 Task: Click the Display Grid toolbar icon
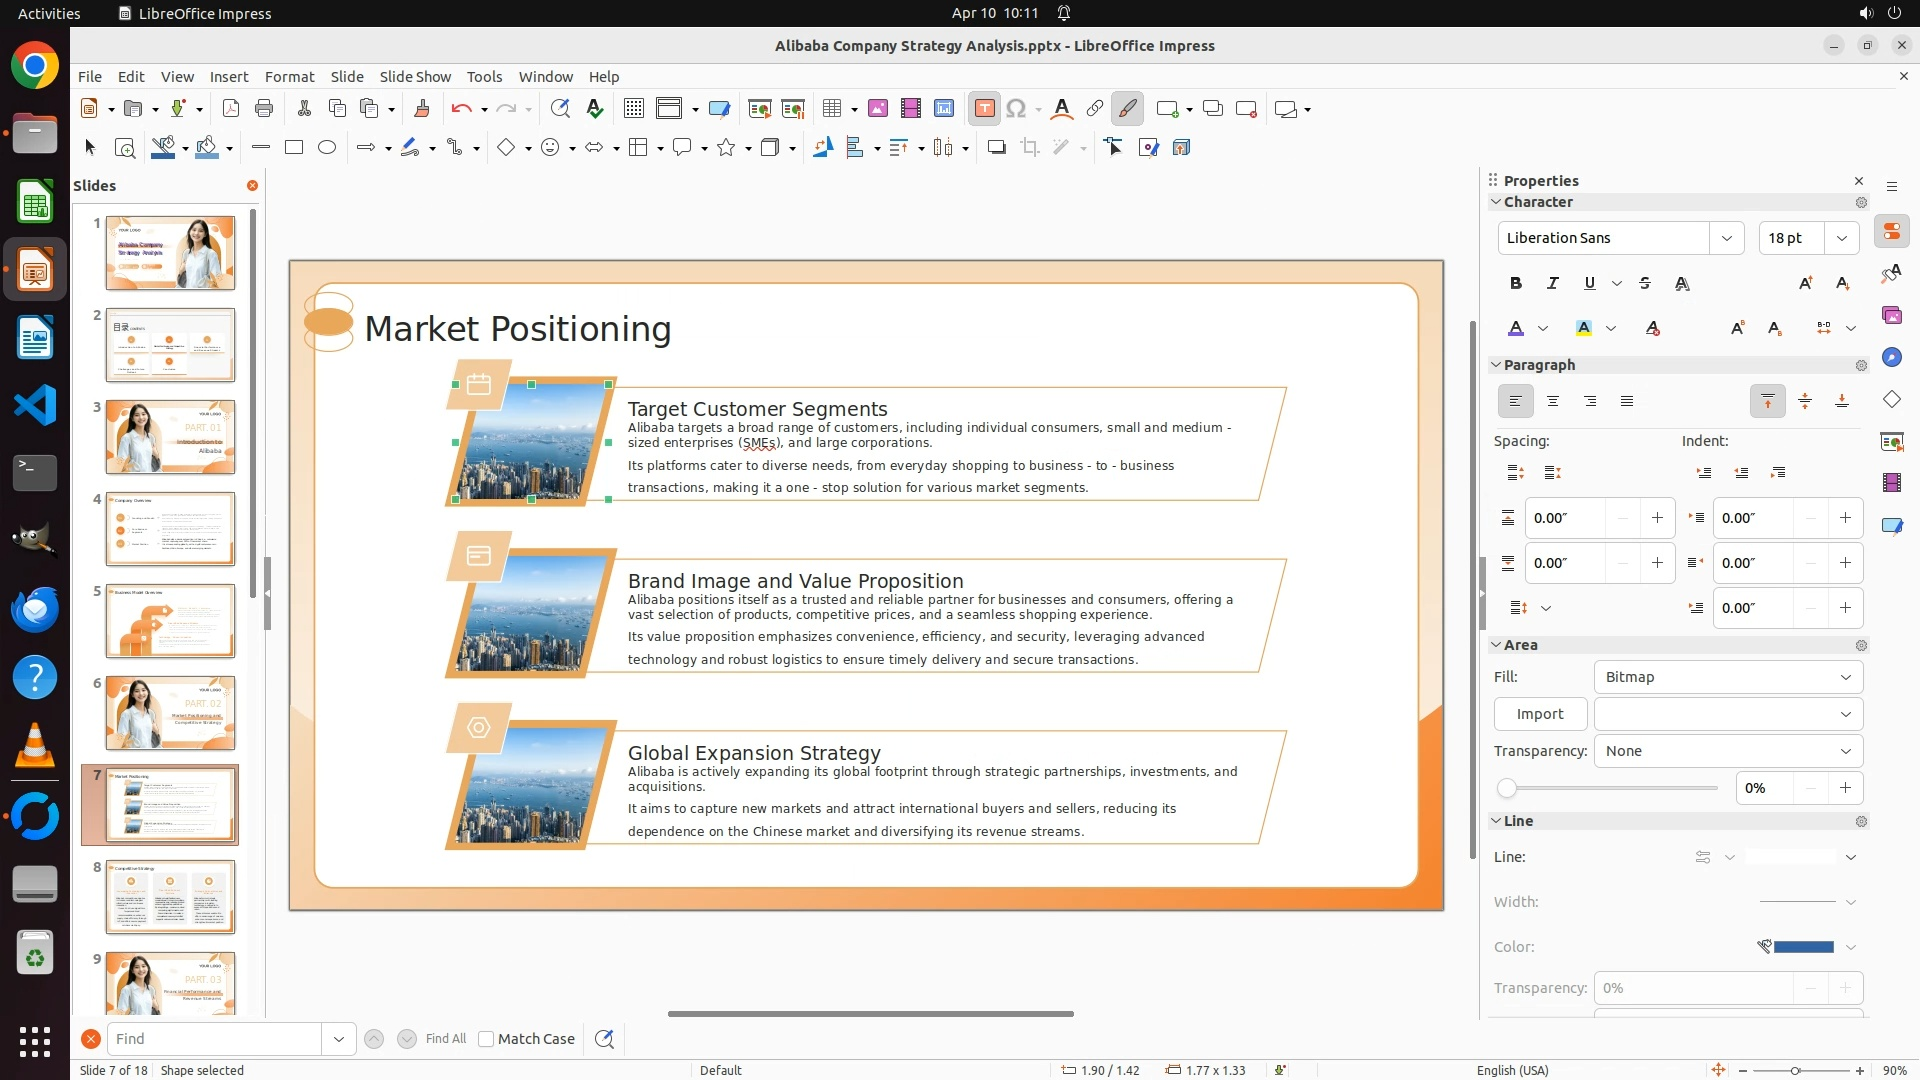[x=633, y=109]
